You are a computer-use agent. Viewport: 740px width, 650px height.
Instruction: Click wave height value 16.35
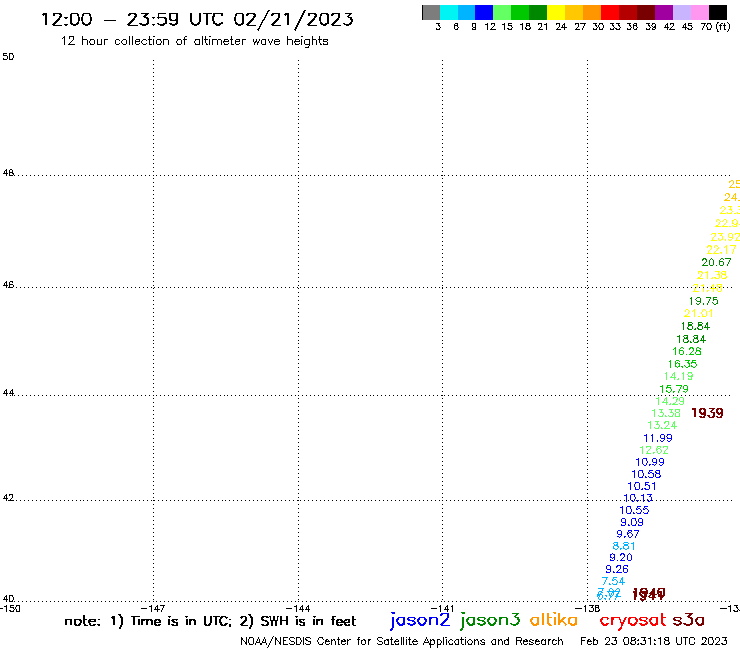coord(682,364)
